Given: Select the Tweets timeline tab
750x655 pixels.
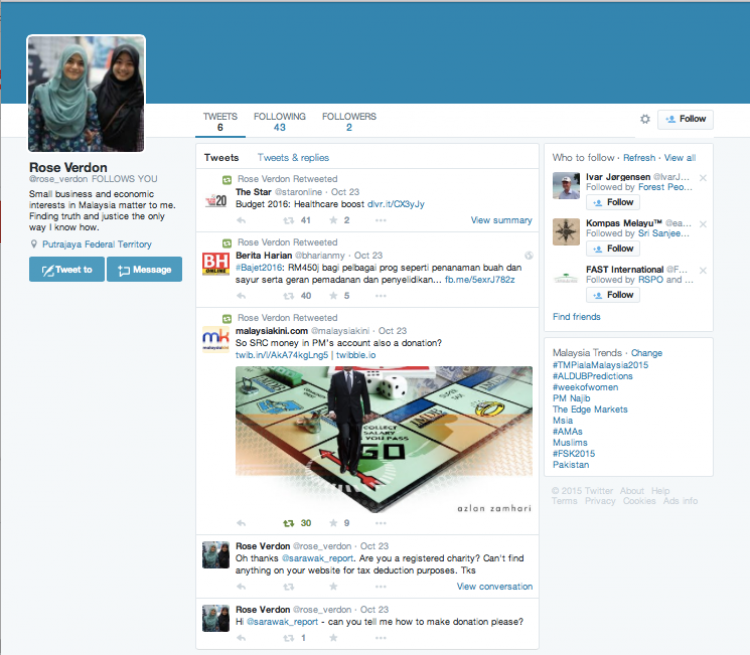Looking at the screenshot, I should pos(221,157).
